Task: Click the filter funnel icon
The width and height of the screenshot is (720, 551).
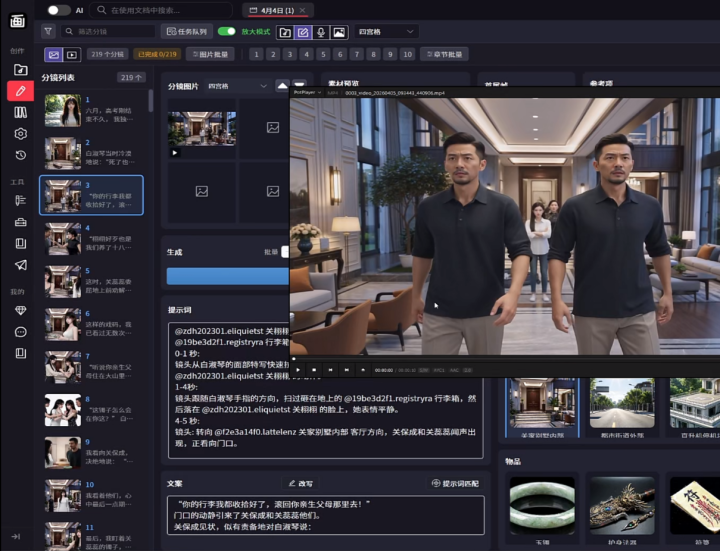Action: tap(48, 32)
